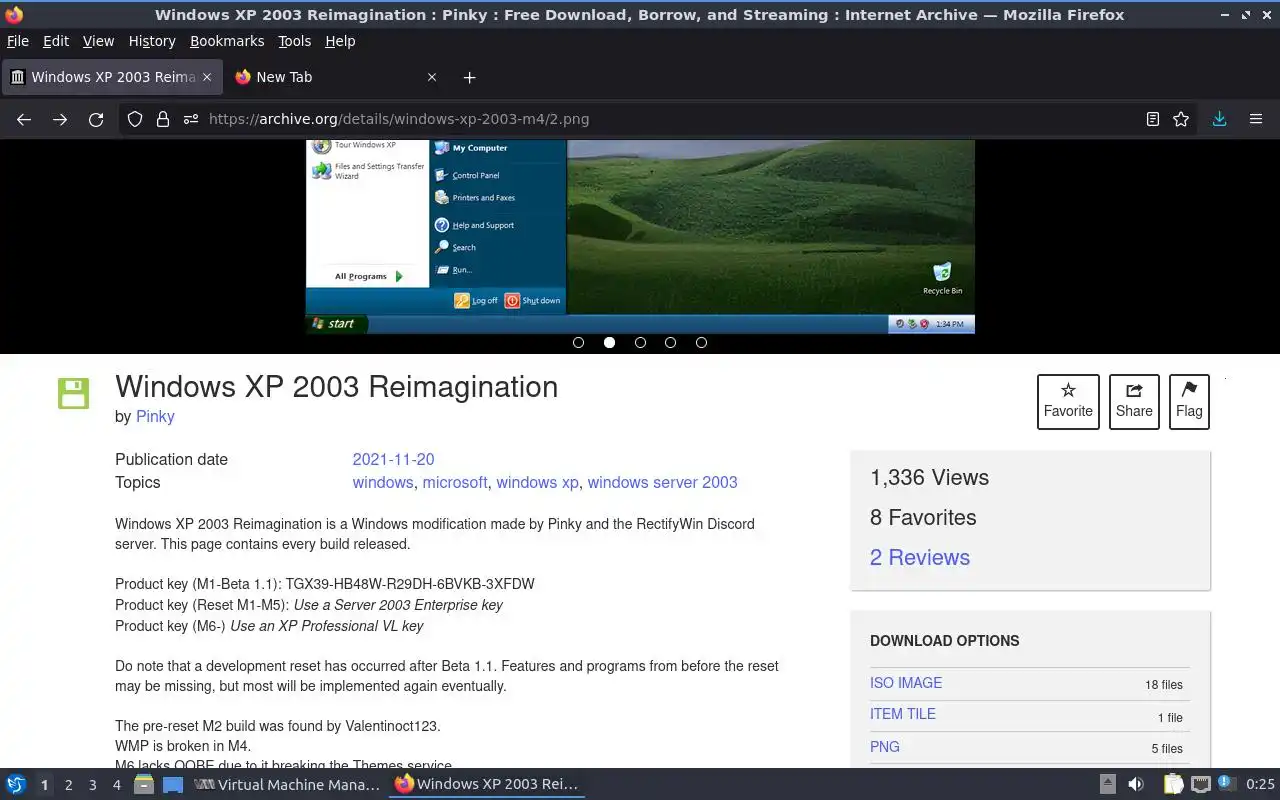Open the Edit menu

point(56,41)
